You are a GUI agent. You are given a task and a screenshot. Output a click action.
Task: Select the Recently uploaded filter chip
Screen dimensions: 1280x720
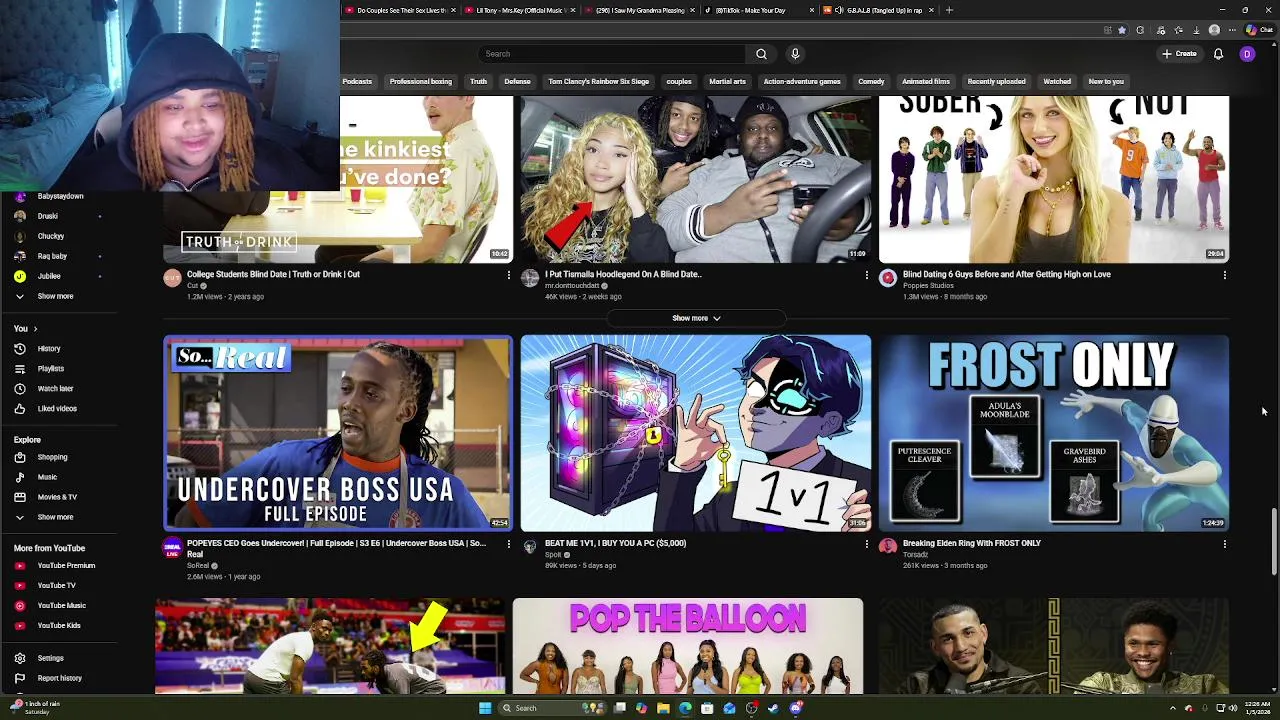click(x=996, y=81)
